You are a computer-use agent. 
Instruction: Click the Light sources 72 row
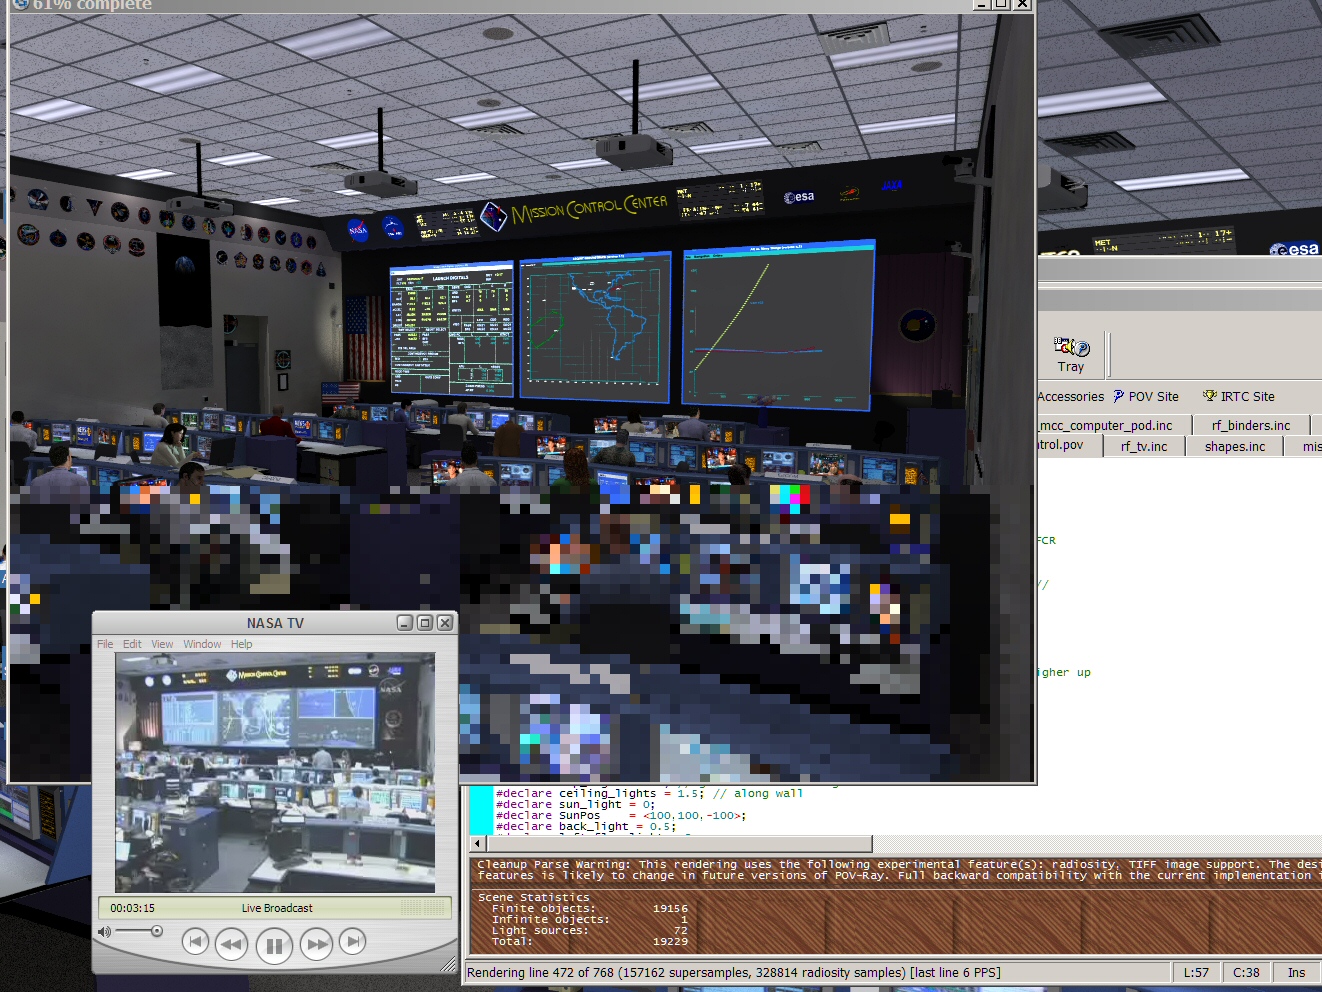coord(590,930)
